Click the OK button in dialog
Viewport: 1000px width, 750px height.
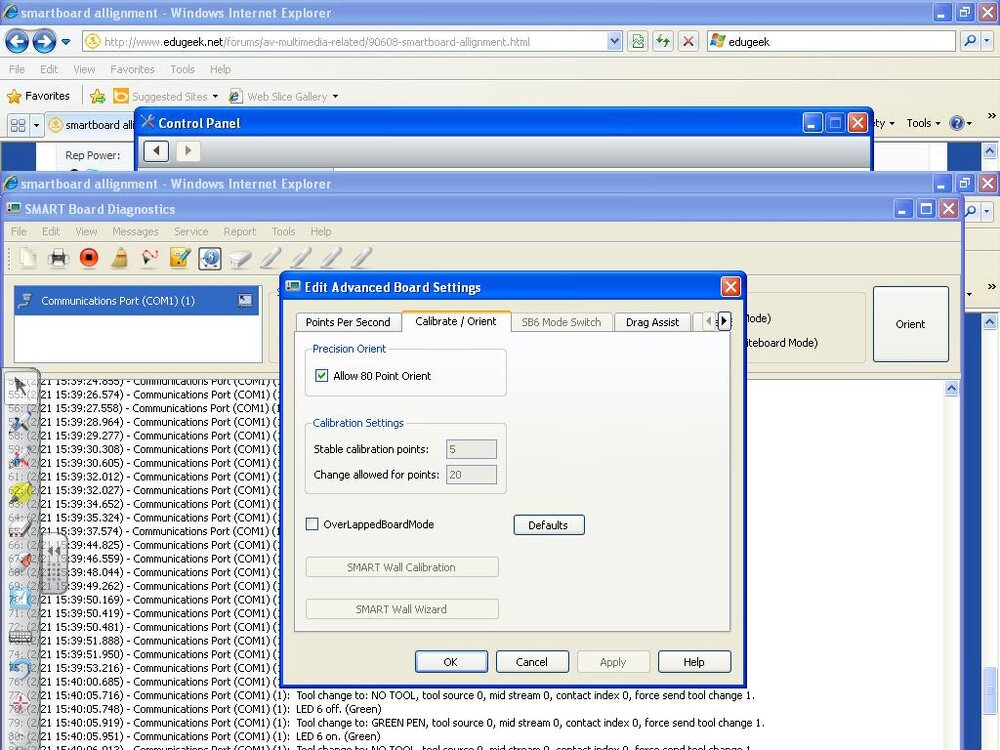point(451,662)
